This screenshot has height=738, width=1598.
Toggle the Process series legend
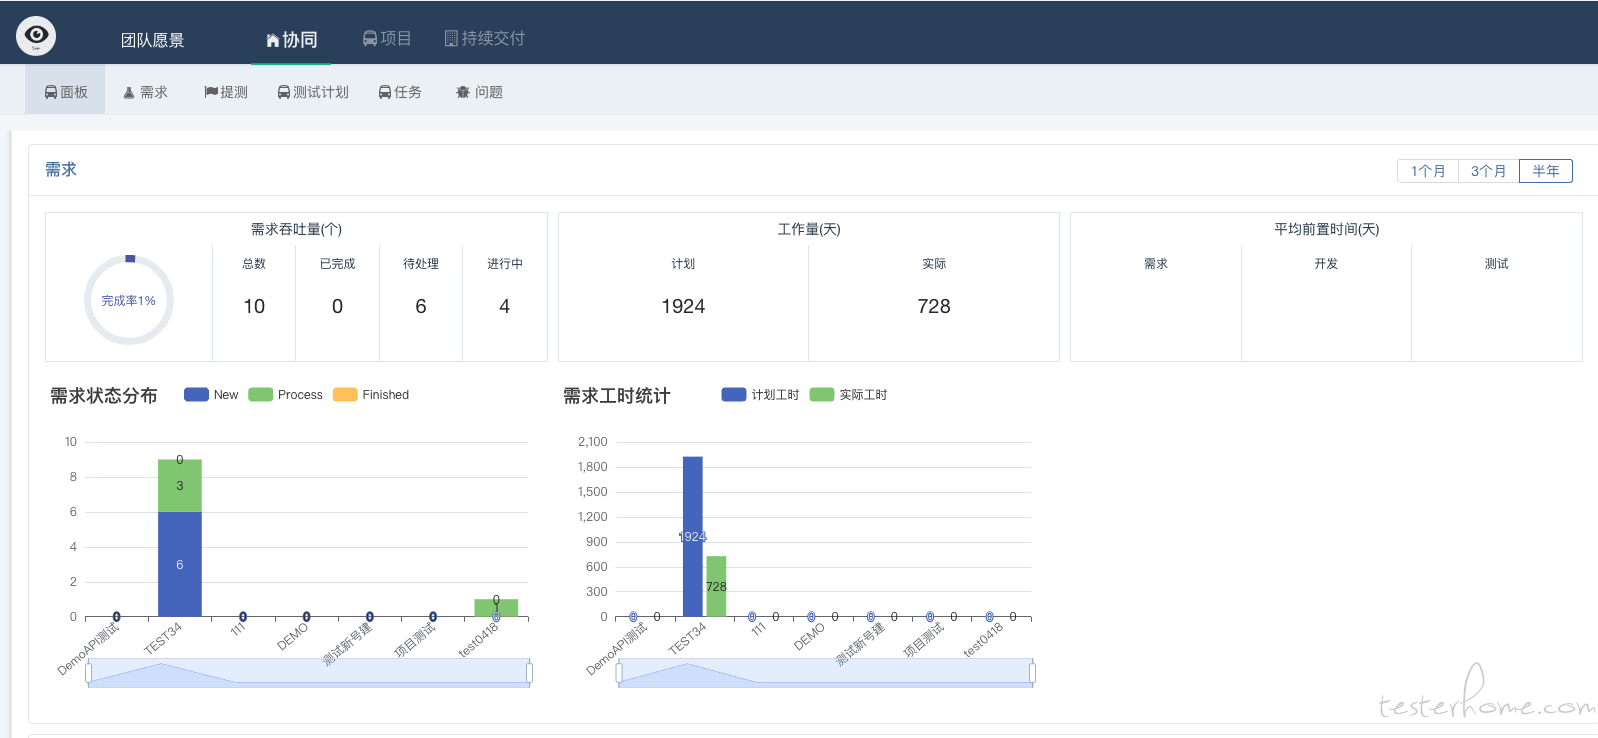click(286, 395)
